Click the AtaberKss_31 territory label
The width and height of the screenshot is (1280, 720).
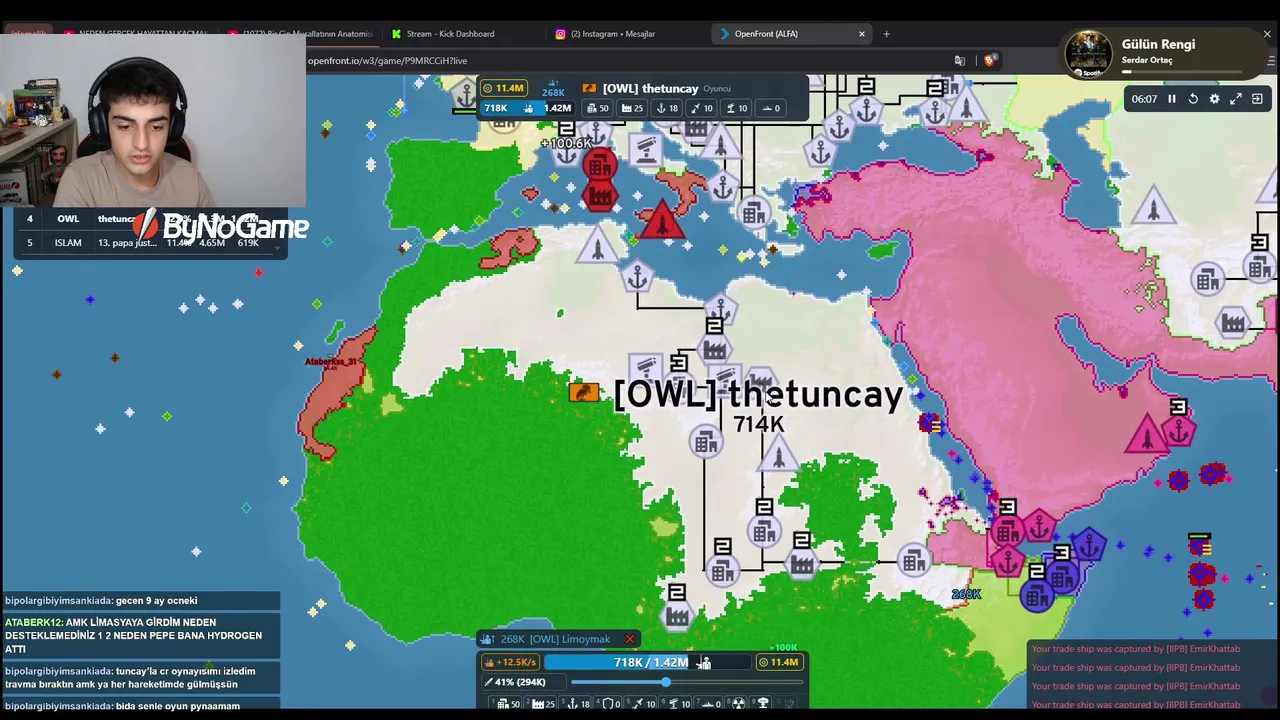tap(331, 361)
